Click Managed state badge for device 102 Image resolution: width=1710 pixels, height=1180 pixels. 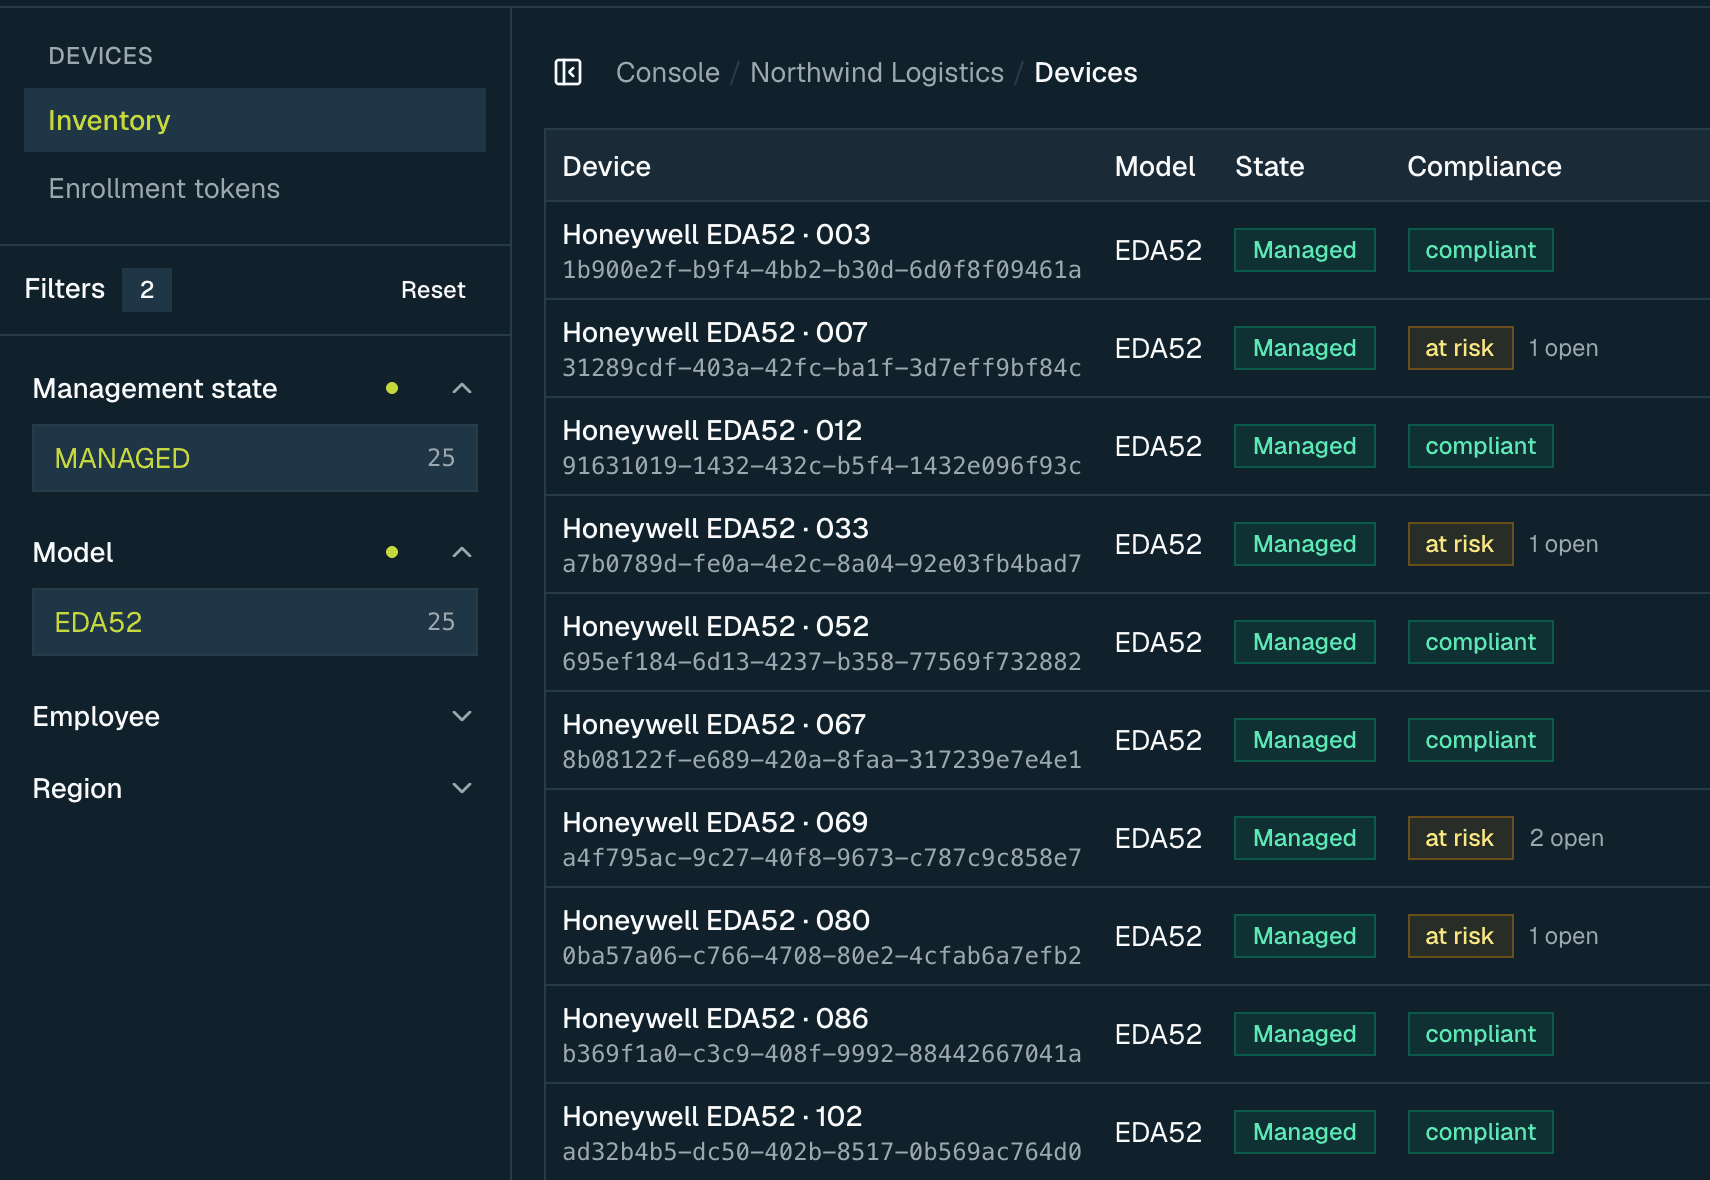pyautogui.click(x=1305, y=1132)
